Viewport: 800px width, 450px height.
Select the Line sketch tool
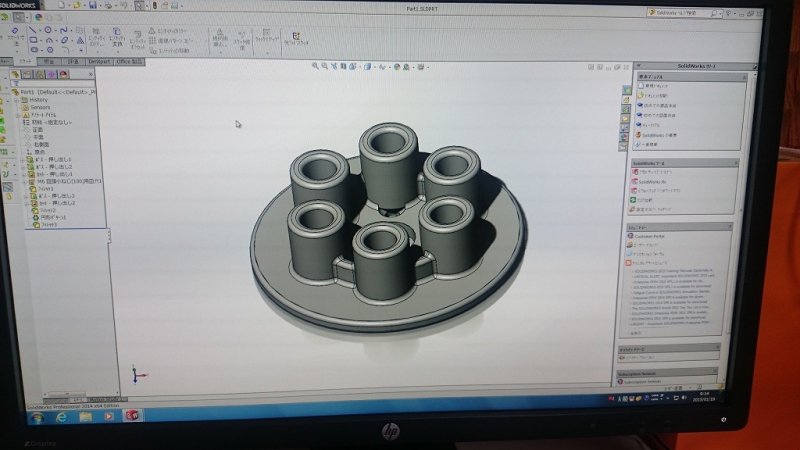(x=34, y=30)
